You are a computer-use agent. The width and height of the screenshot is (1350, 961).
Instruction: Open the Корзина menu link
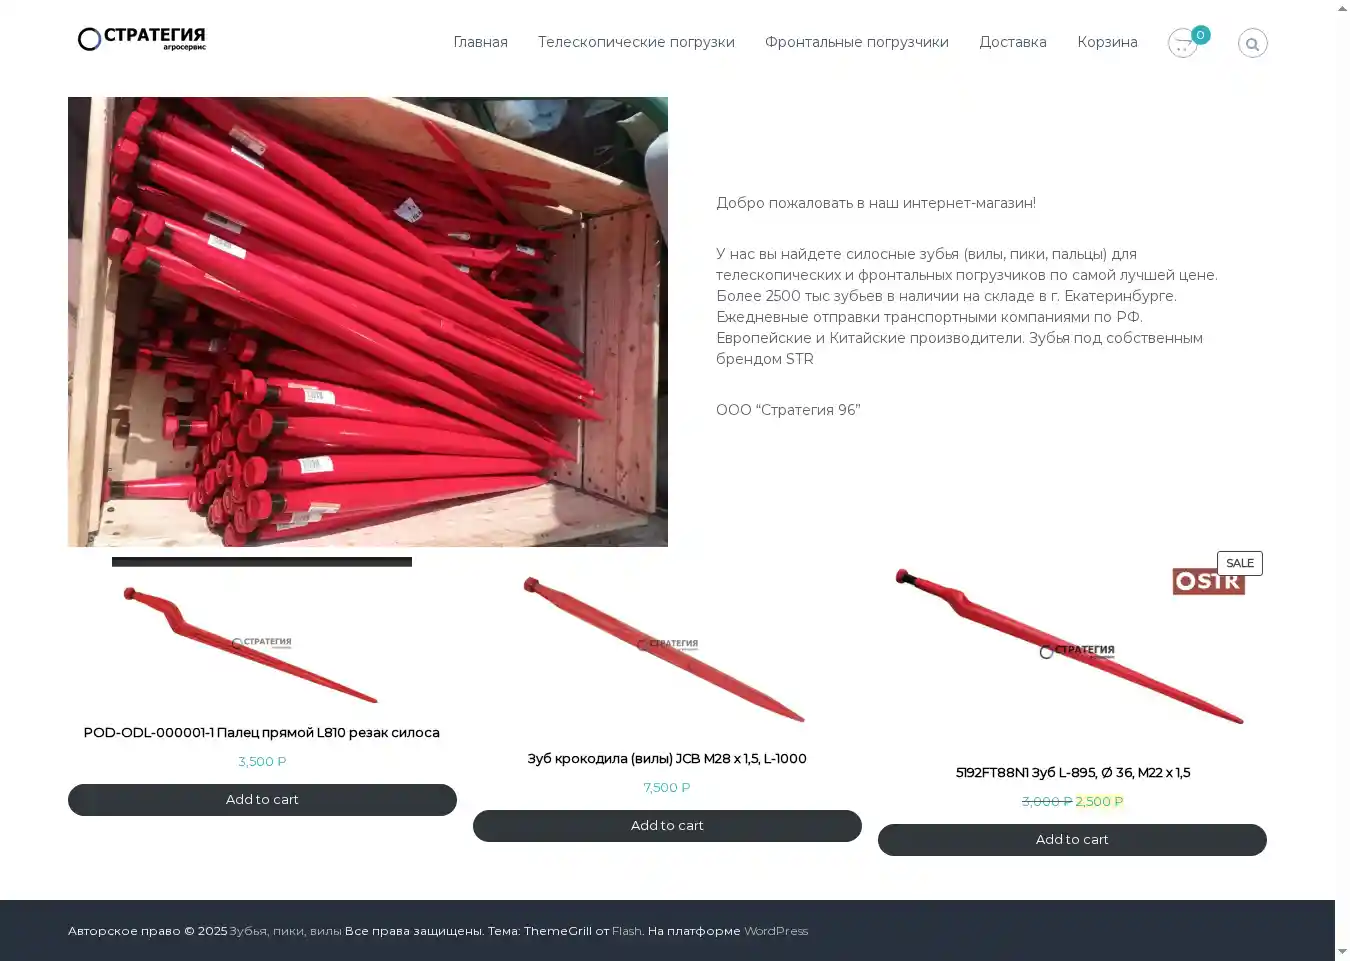(x=1107, y=42)
